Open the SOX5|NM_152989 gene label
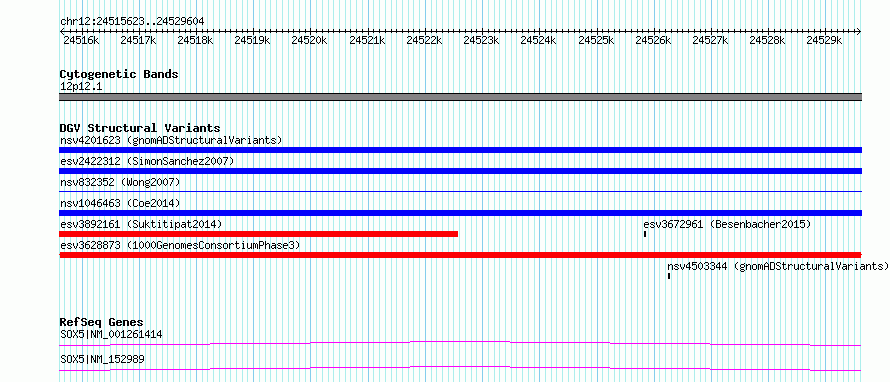Screen dimensions: 890x382 point(102,359)
